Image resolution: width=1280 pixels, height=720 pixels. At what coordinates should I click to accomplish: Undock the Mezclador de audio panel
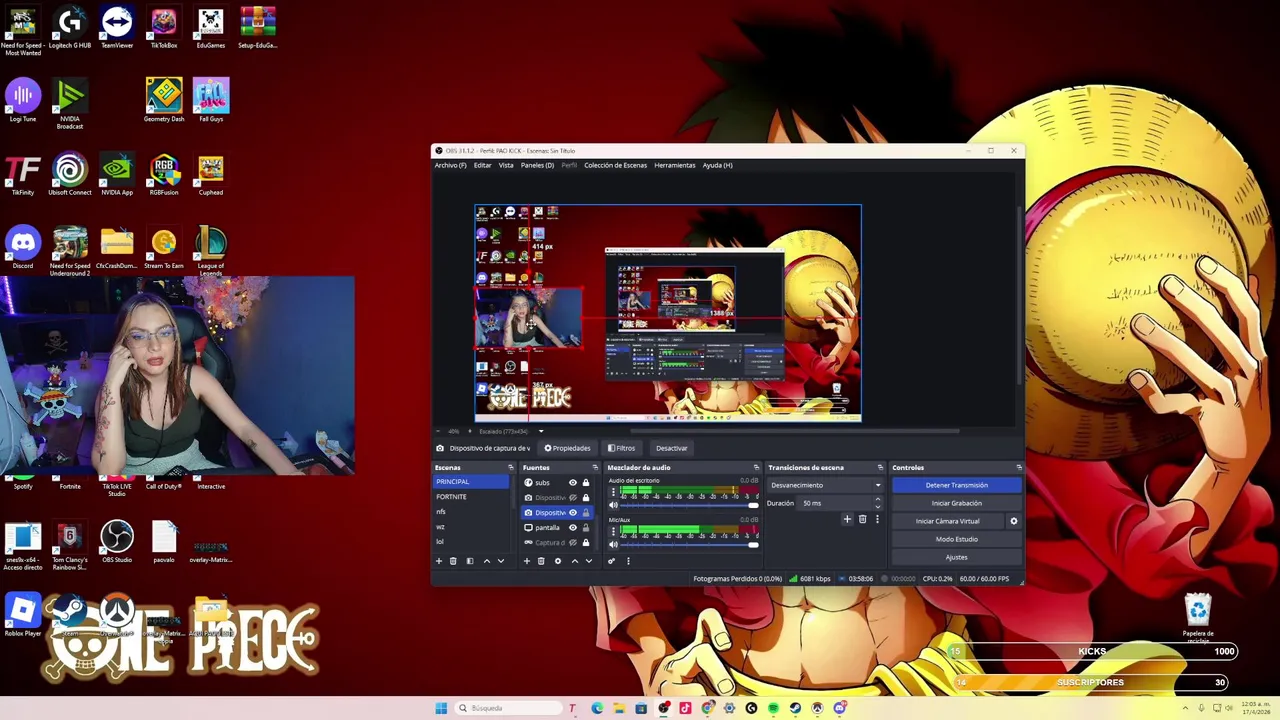(x=756, y=467)
